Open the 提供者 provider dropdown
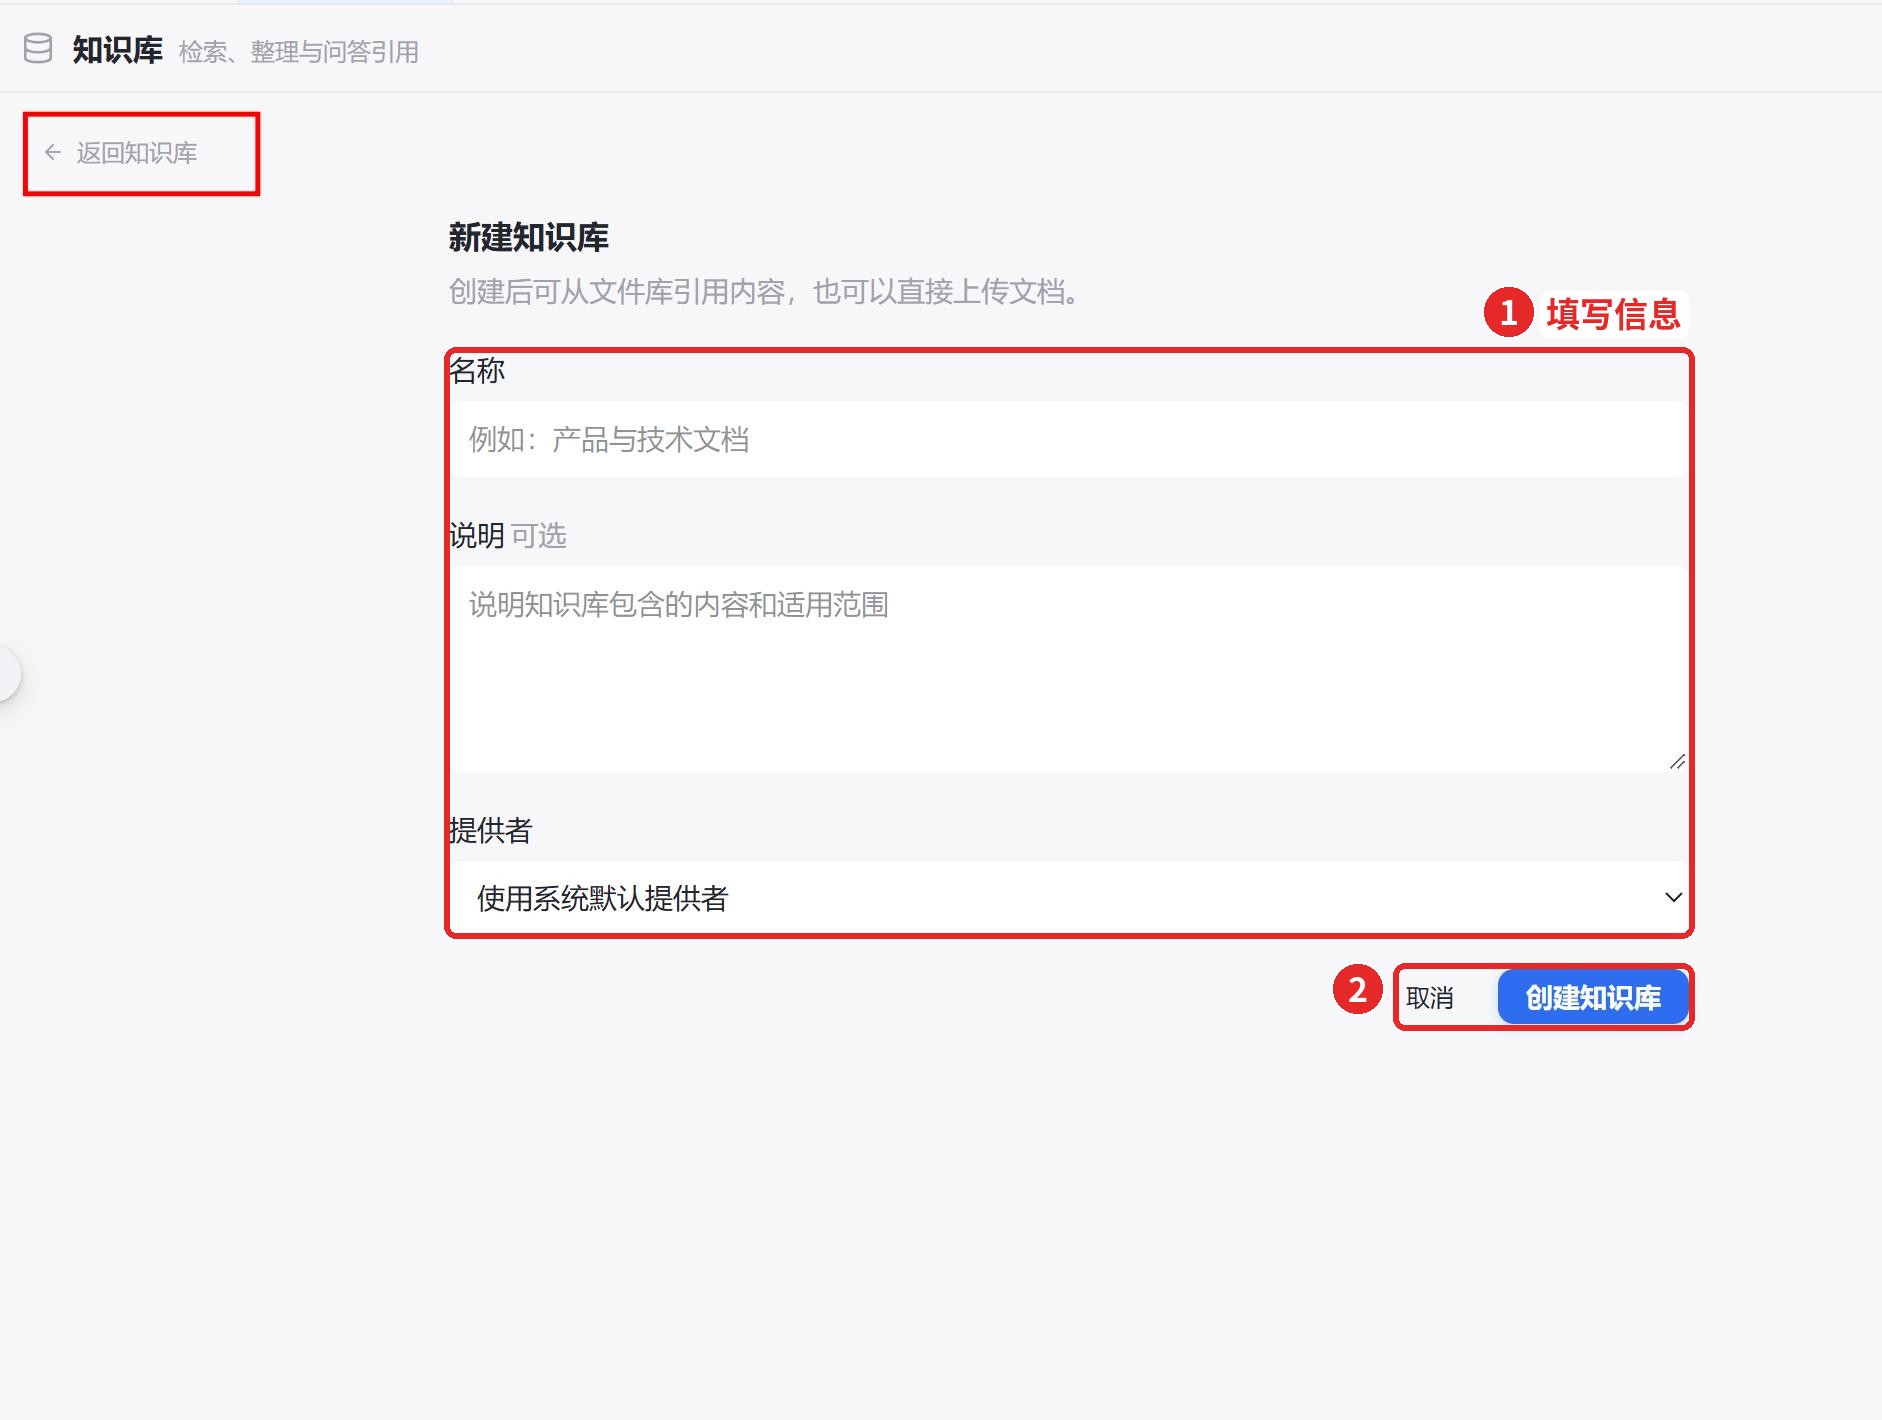This screenshot has width=1882, height=1420. [1068, 897]
